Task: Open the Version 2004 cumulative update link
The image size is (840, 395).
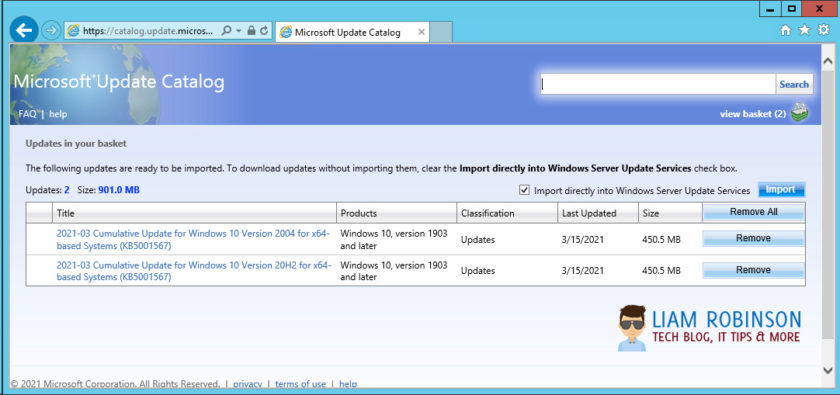Action: 193,240
